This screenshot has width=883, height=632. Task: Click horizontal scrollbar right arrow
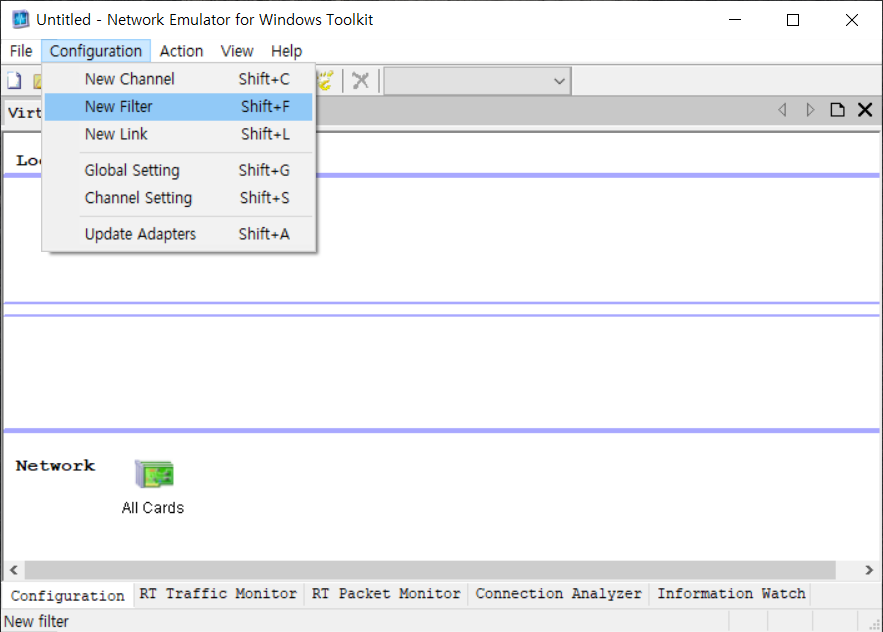[869, 570]
